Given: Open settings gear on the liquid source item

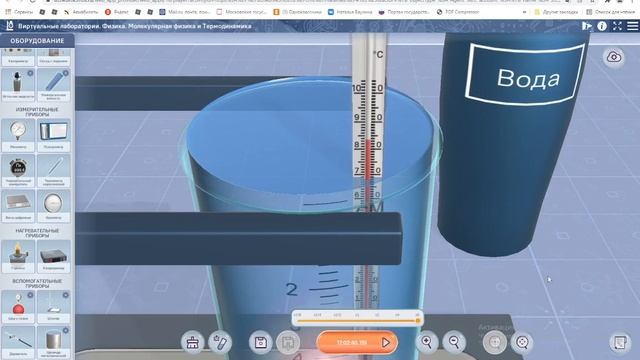Looking at the screenshot, I should pos(30,73).
